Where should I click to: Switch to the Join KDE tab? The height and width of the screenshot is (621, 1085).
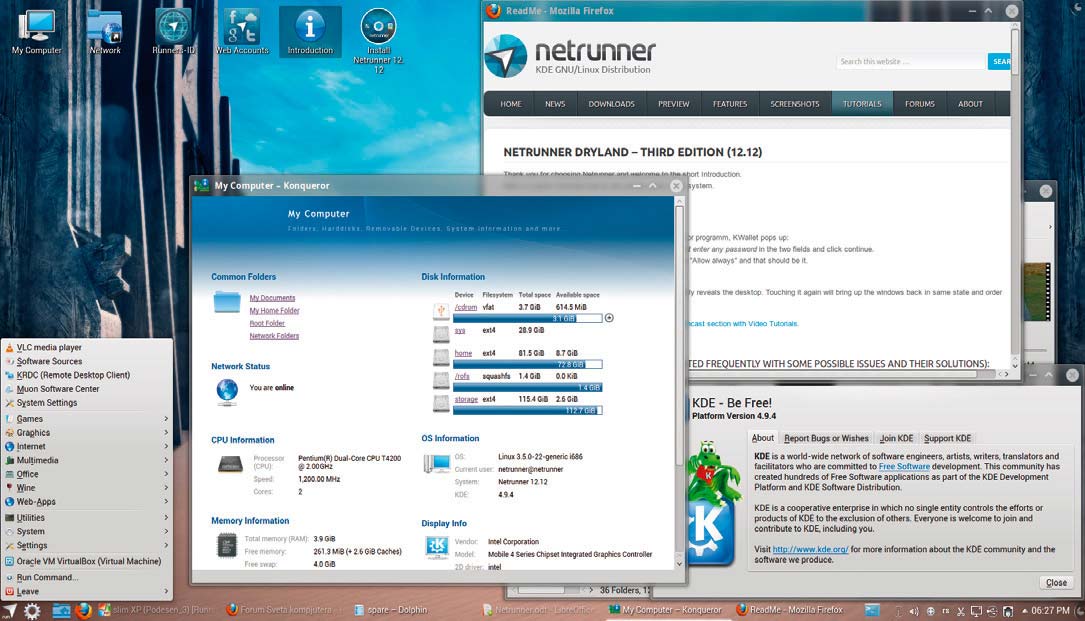(896, 438)
